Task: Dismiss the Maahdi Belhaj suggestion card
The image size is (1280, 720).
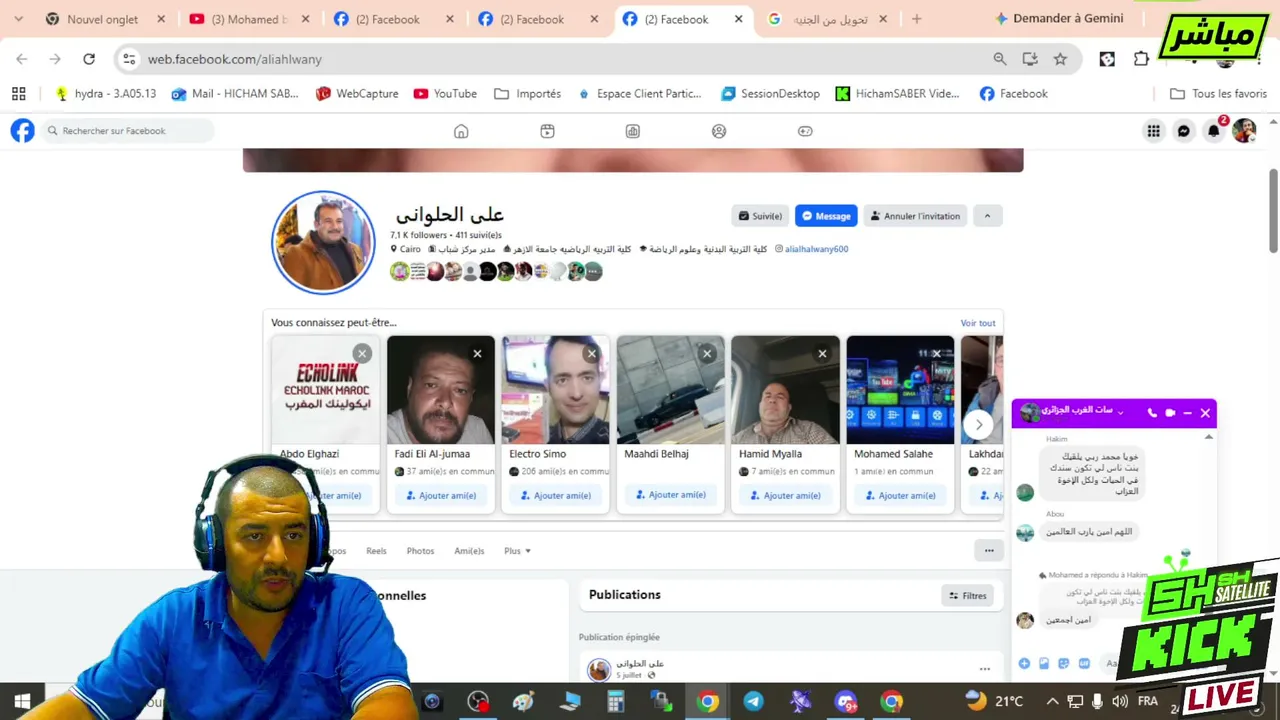Action: (x=707, y=353)
